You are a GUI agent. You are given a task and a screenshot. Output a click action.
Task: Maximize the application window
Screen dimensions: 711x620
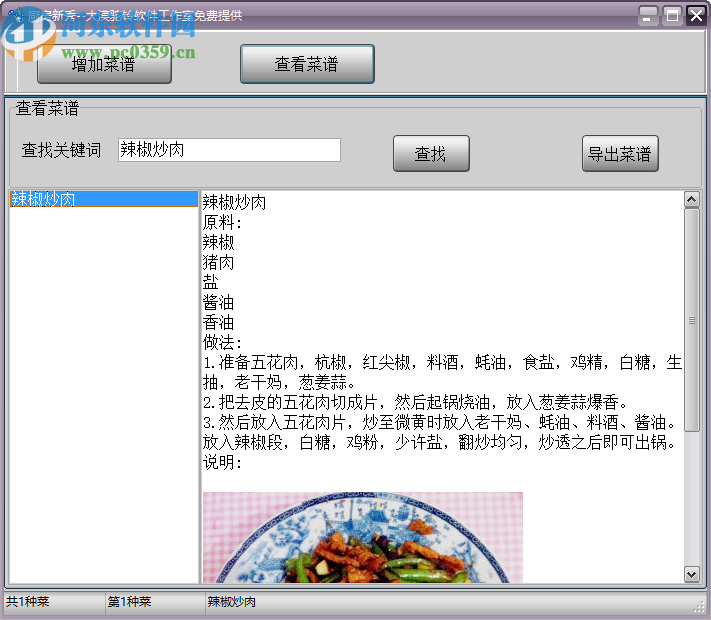coord(672,16)
